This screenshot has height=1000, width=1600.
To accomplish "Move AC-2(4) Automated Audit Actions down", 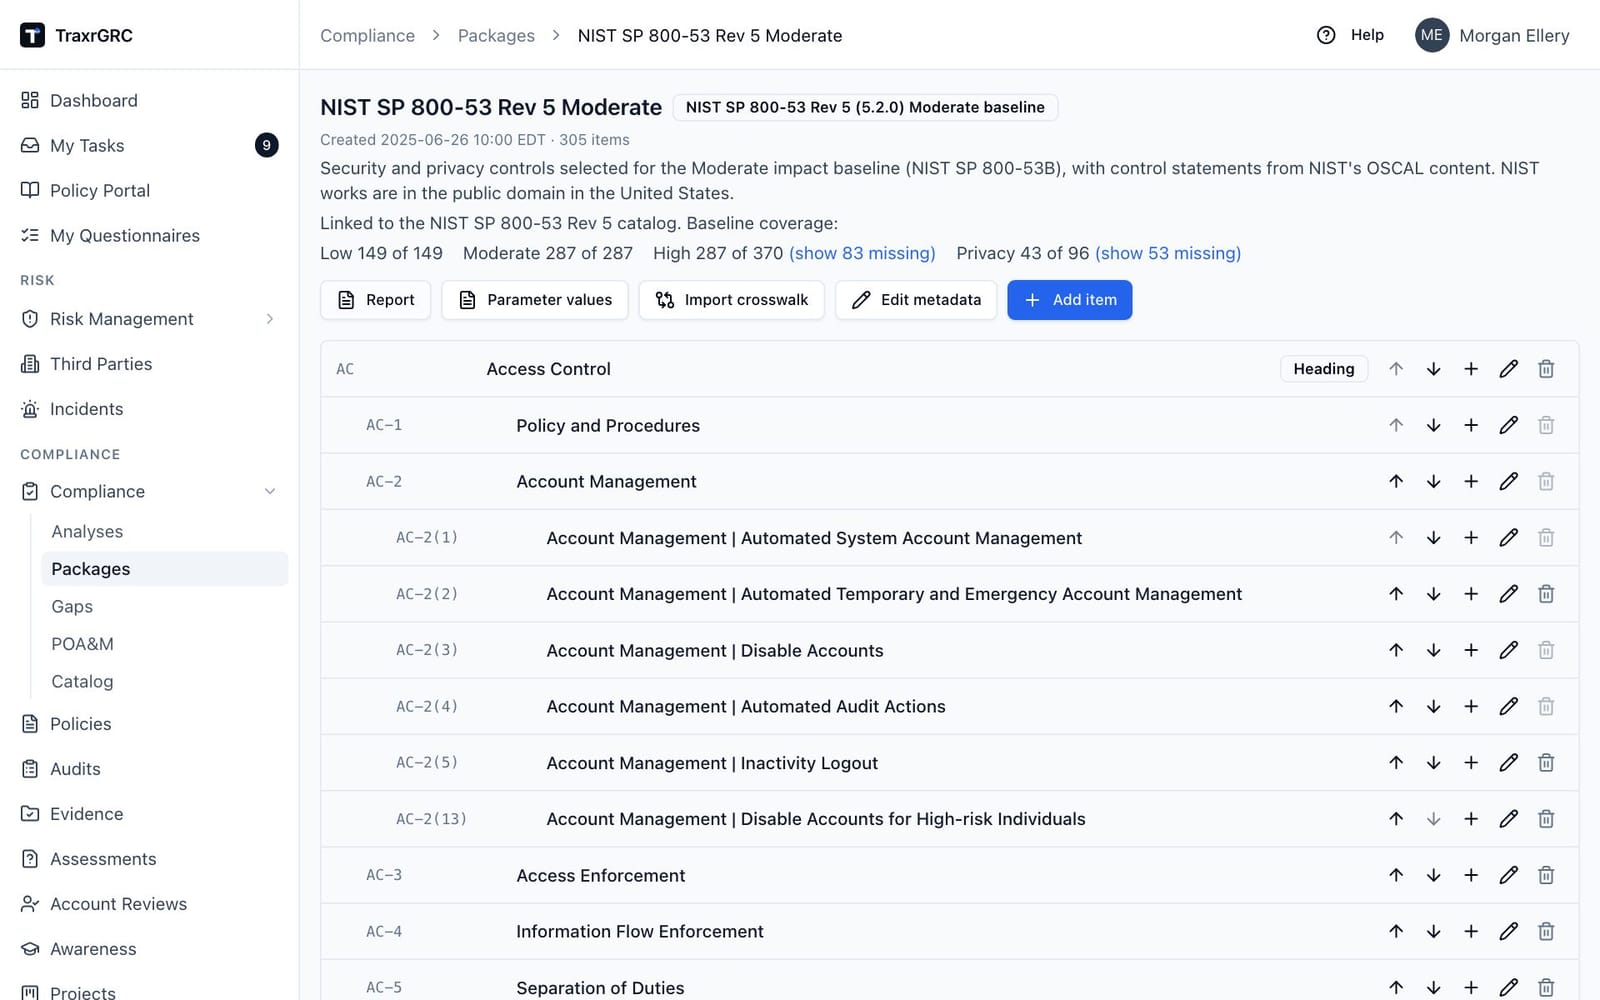I will tap(1433, 706).
